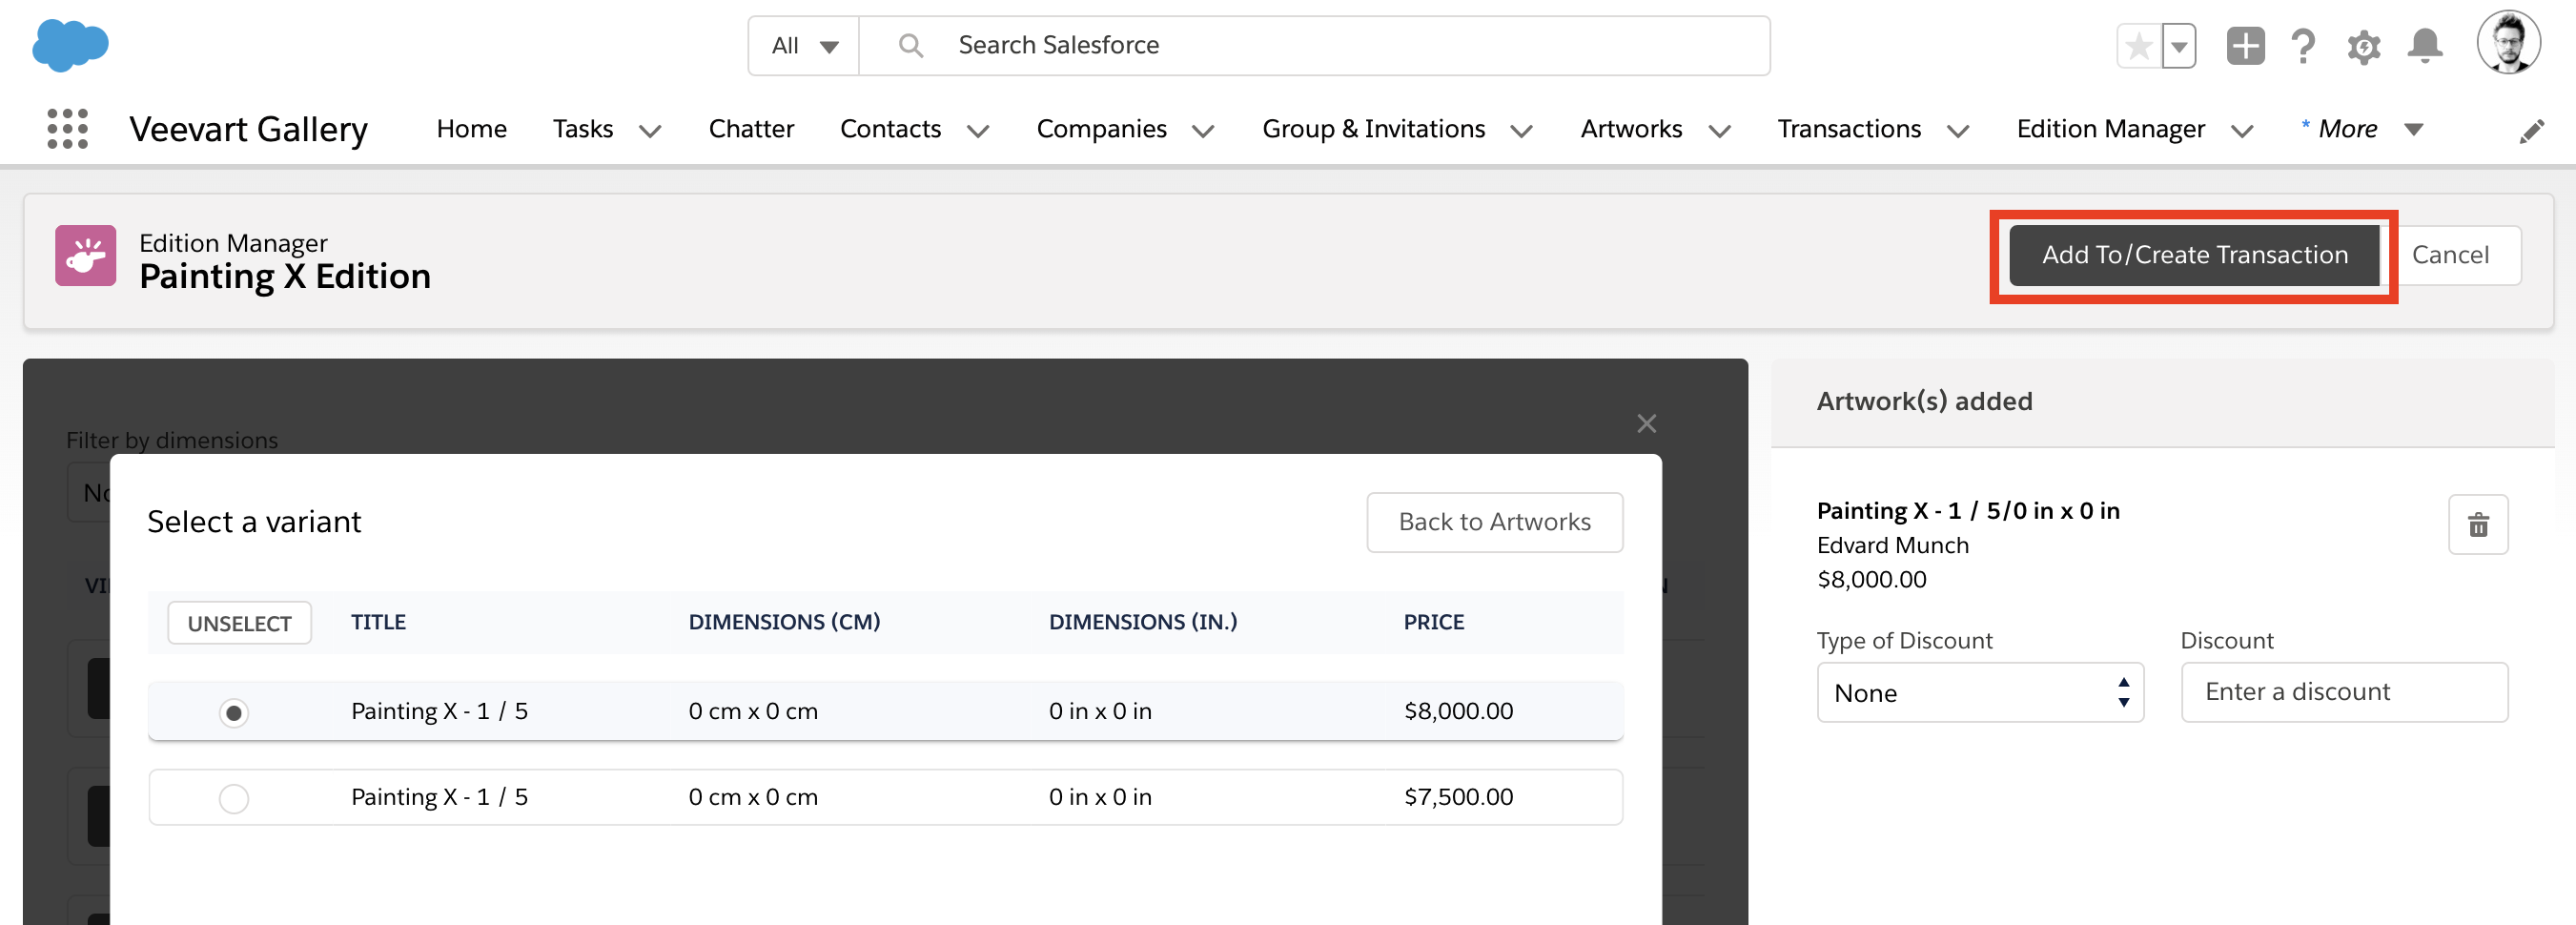Choose the $7,500.00 variant radio button
2576x925 pixels.
(233, 798)
